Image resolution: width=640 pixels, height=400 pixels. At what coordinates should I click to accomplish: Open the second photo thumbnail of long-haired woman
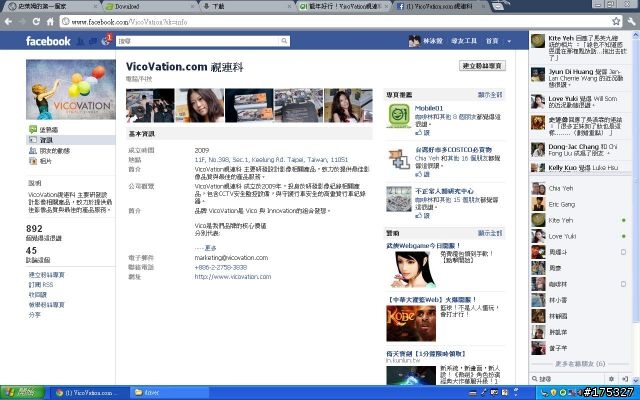pyautogui.click(x=200, y=105)
